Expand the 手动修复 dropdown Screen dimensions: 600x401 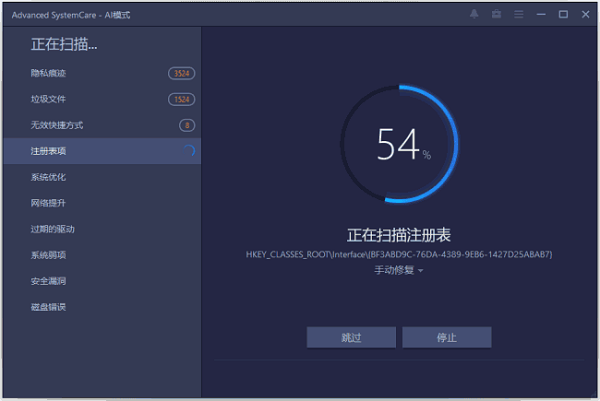click(398, 270)
